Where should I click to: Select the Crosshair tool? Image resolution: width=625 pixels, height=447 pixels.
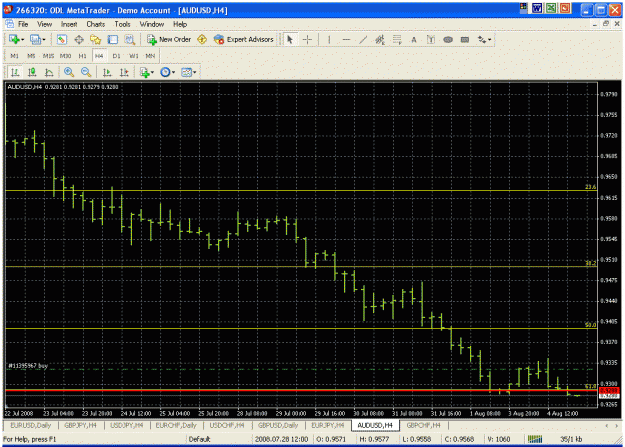[307, 39]
